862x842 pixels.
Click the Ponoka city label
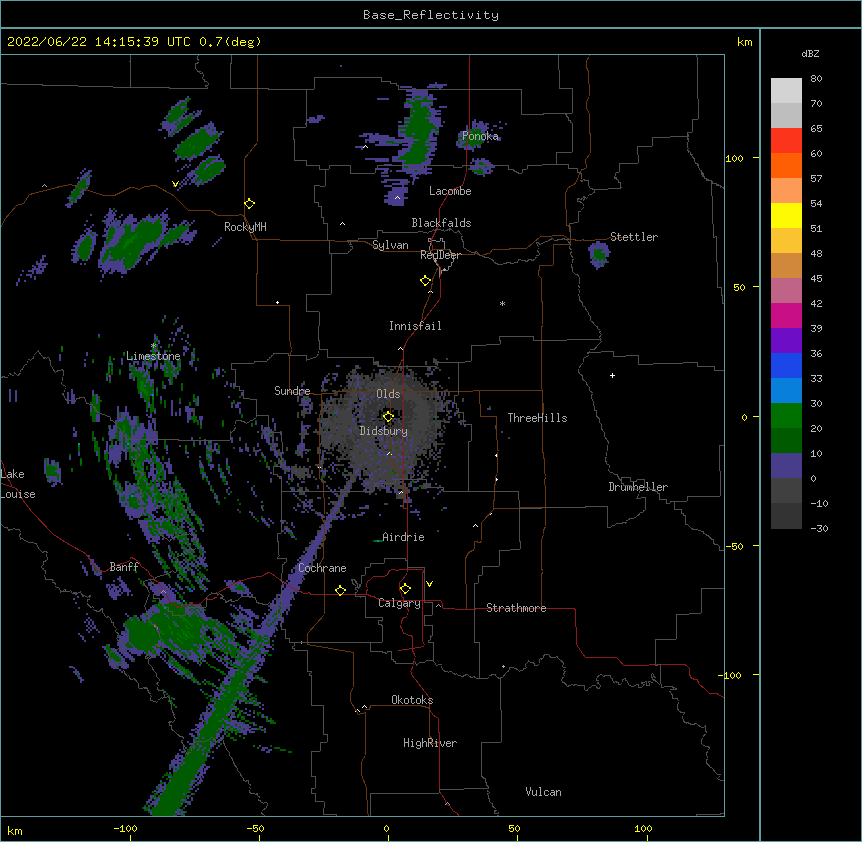pyautogui.click(x=480, y=136)
